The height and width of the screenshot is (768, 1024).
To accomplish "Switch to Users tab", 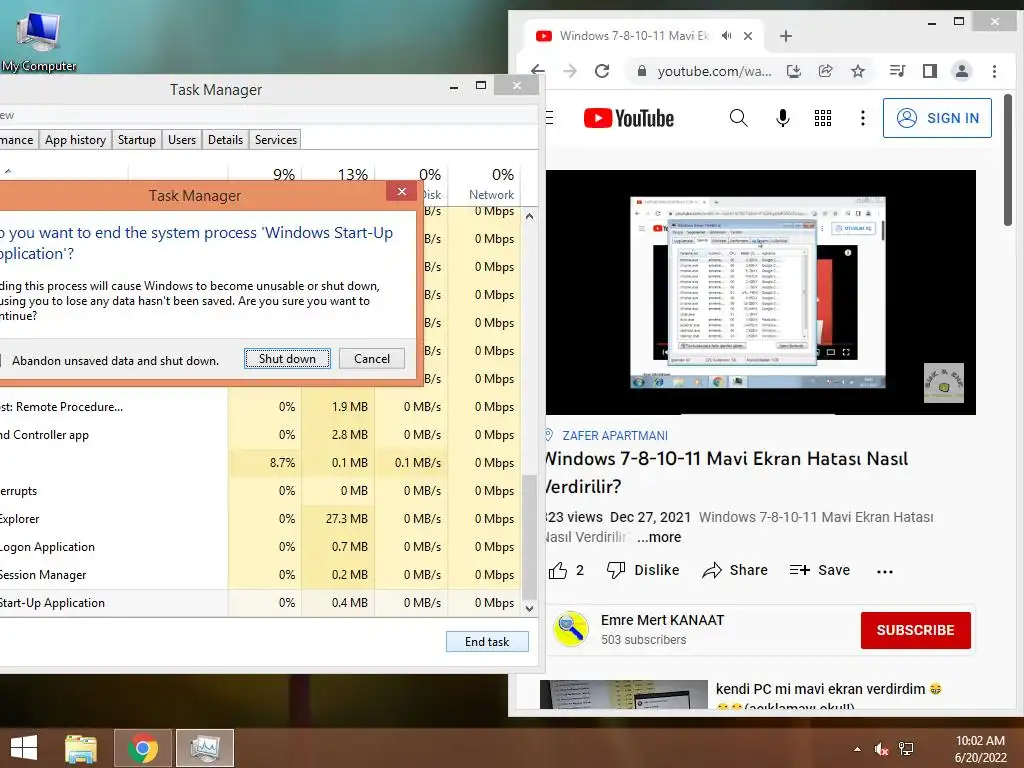I will pyautogui.click(x=182, y=140).
